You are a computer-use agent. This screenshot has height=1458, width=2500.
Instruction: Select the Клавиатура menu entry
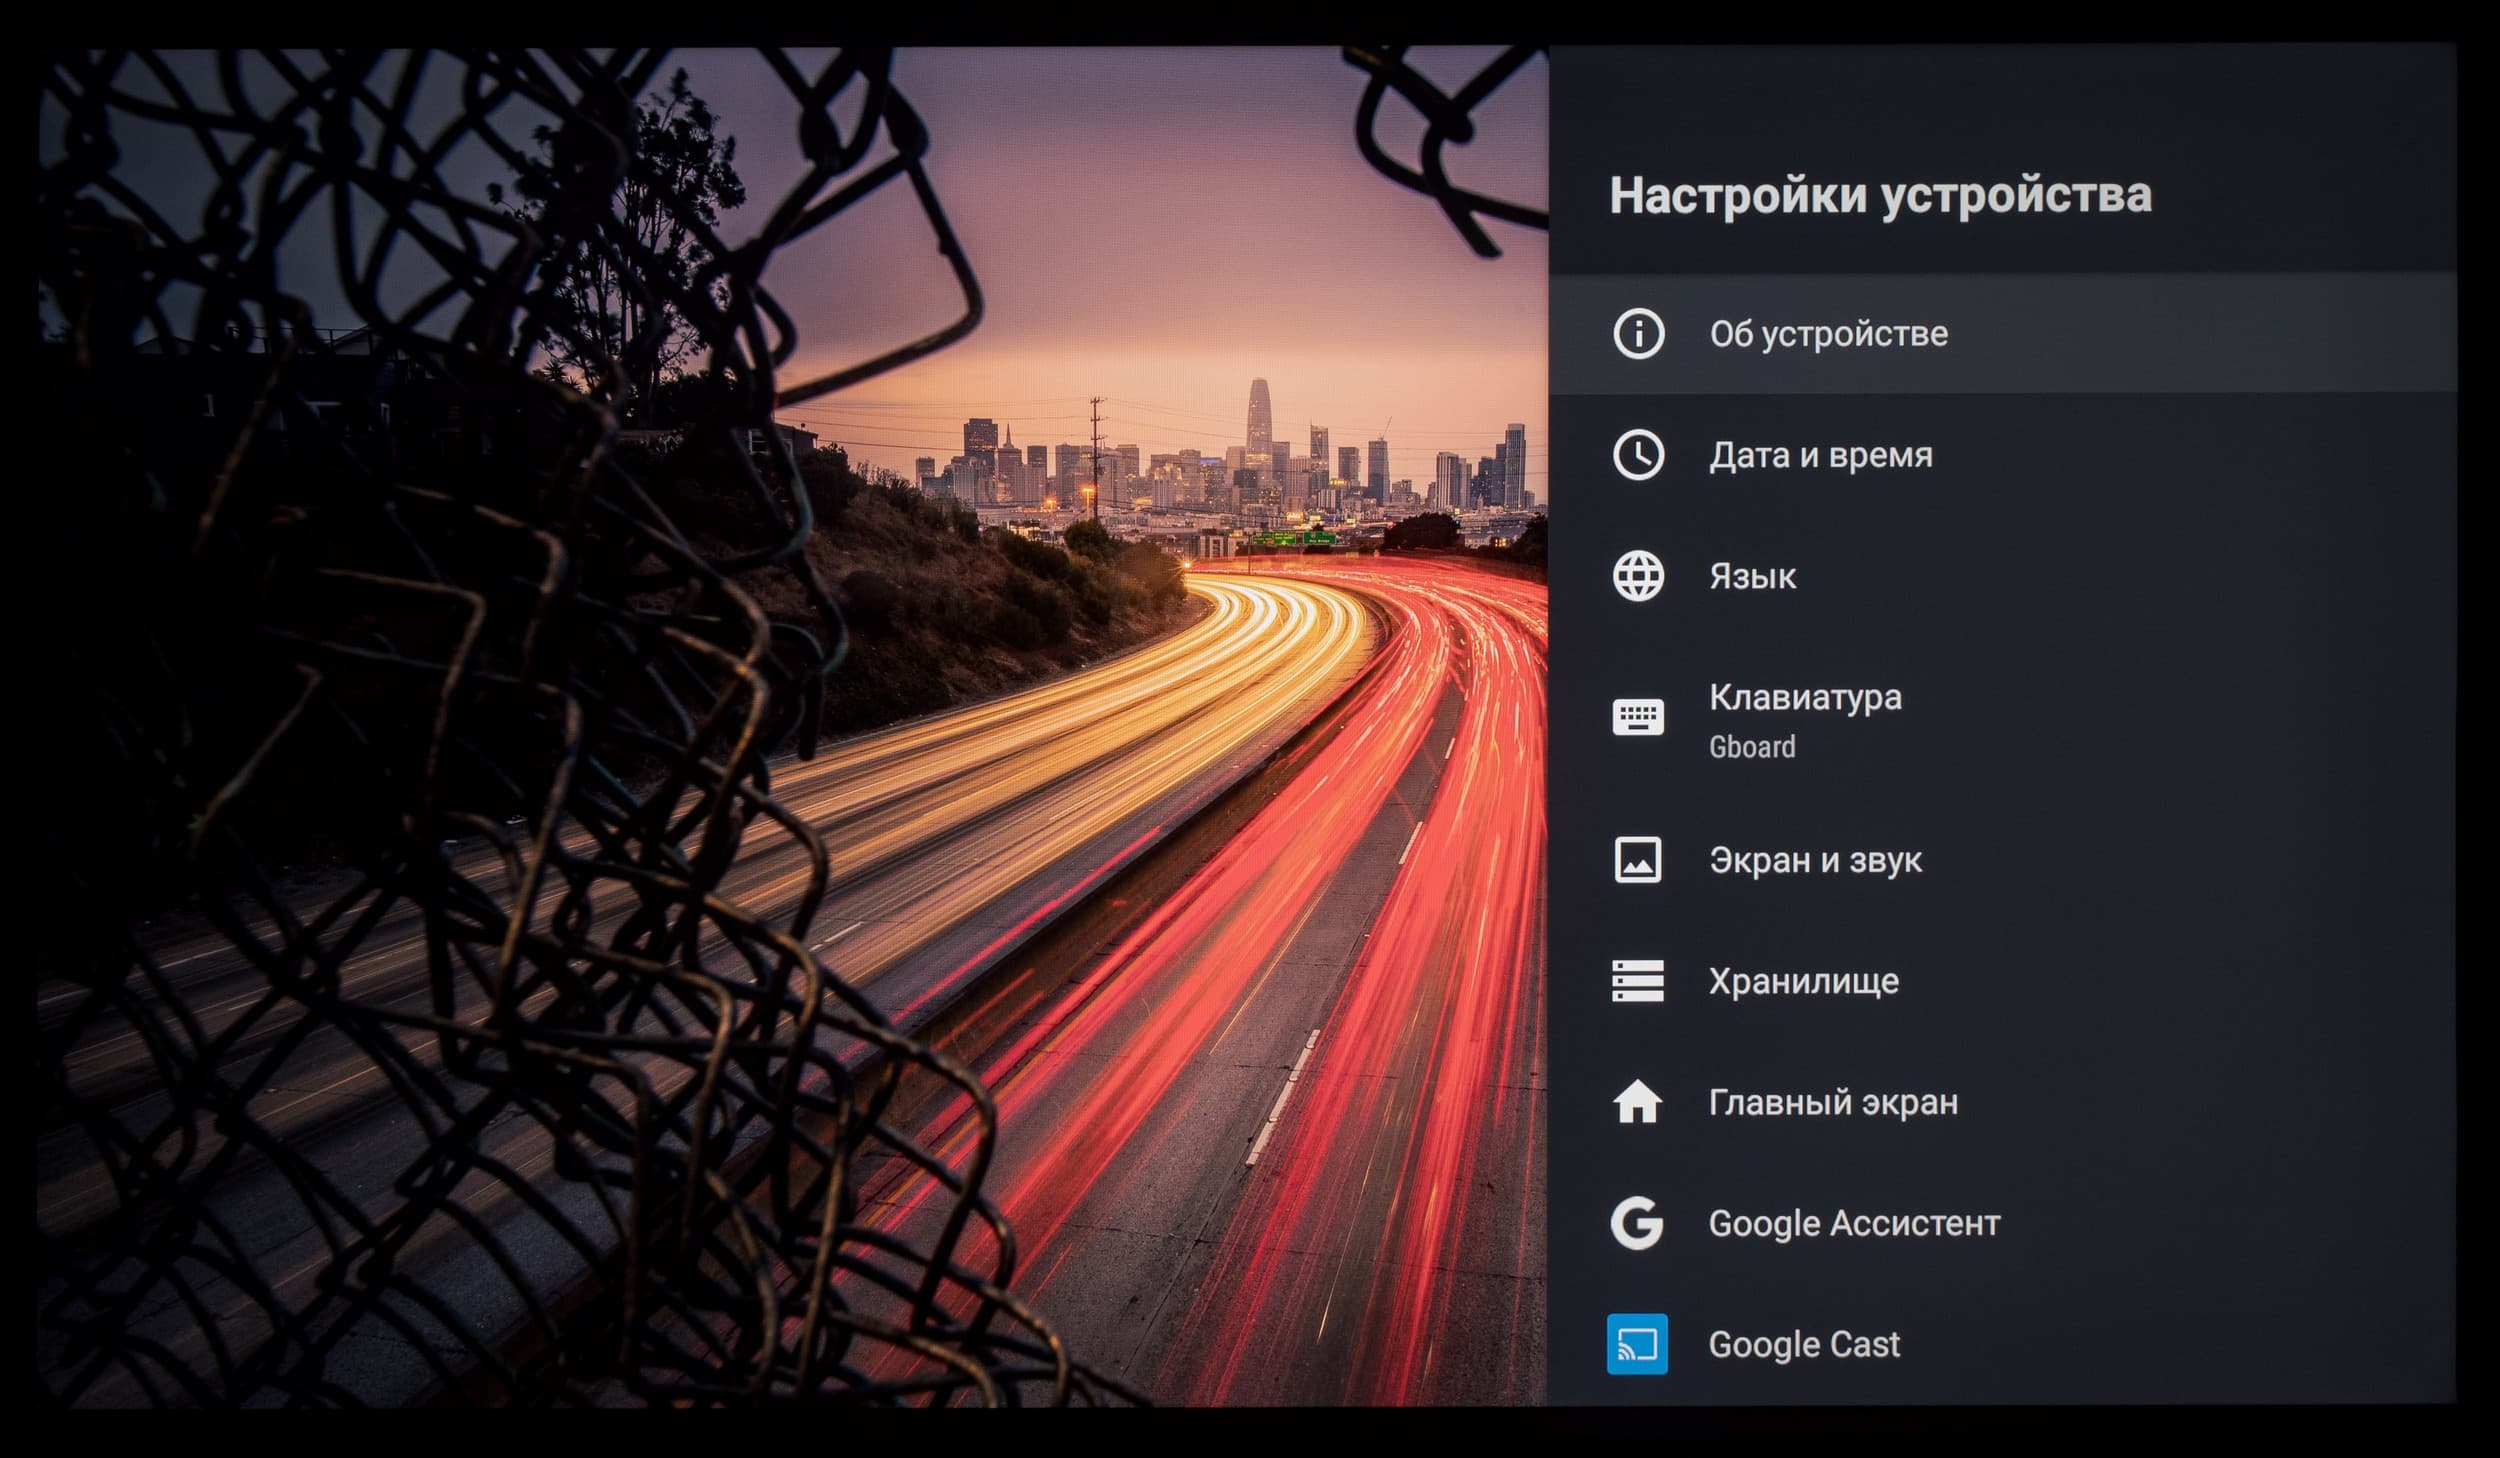[1805, 697]
